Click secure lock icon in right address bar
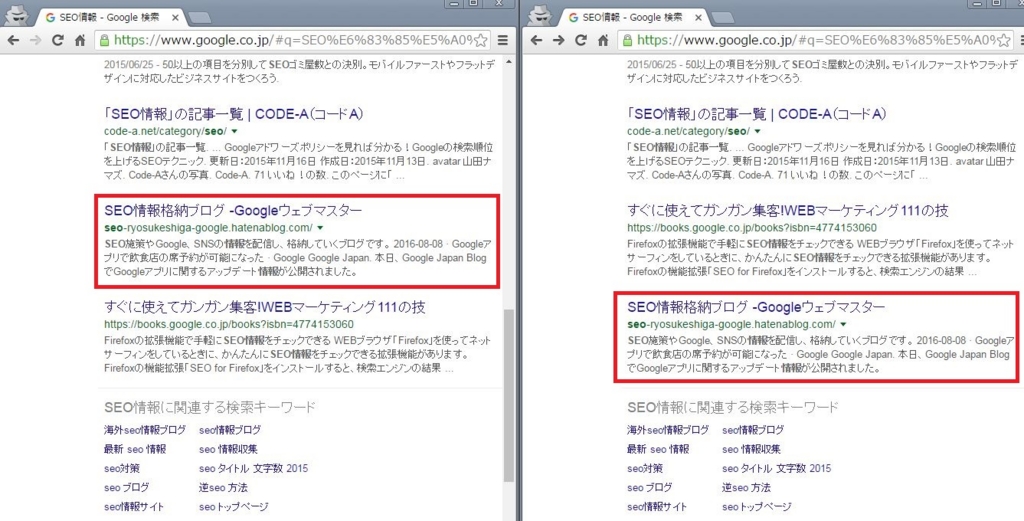This screenshot has height=521, width=1024. click(627, 40)
